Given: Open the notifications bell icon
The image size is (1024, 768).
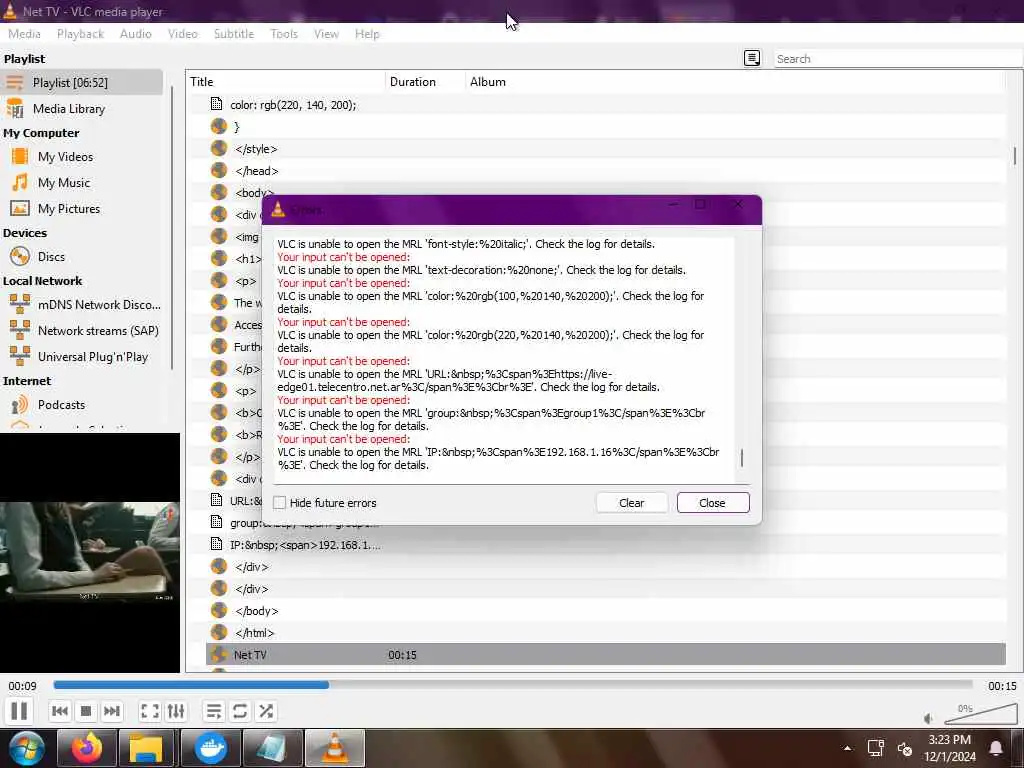Looking at the screenshot, I should click(x=996, y=748).
